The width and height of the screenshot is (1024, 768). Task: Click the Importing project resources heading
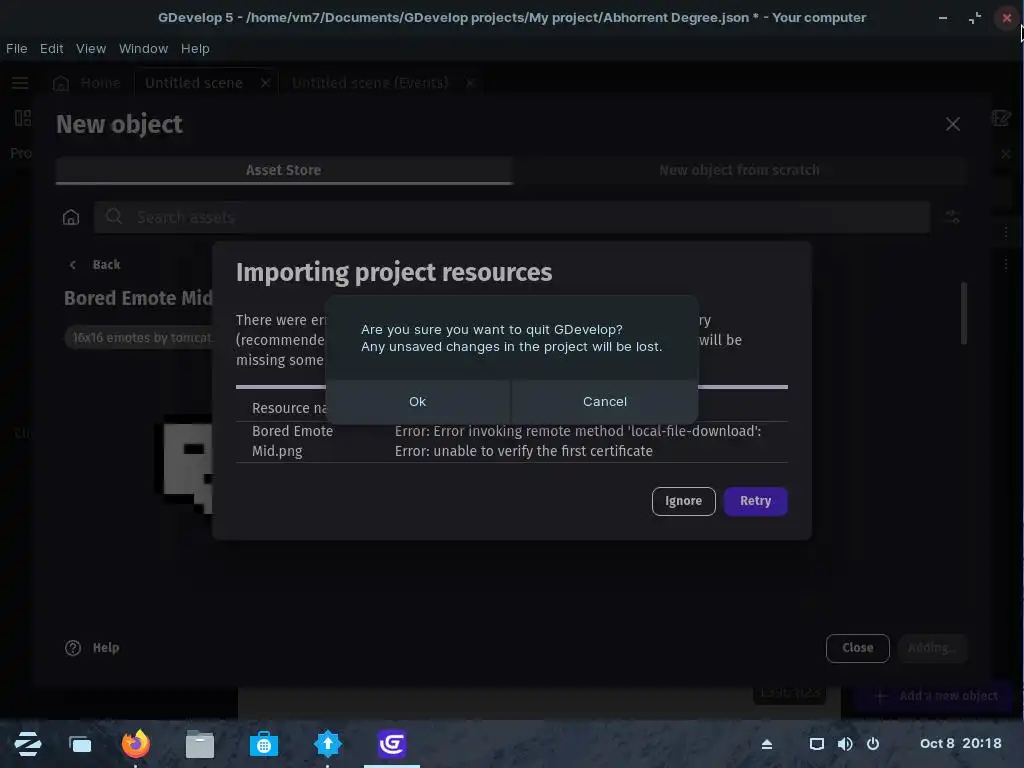point(394,272)
